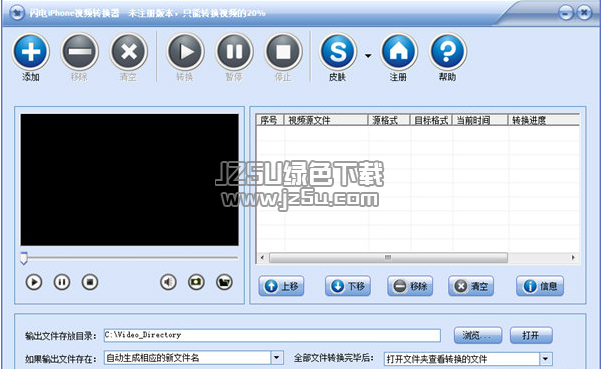Click the blue 添加 (Add) plus icon
Viewport: 601px width, 369px height.
(x=31, y=51)
